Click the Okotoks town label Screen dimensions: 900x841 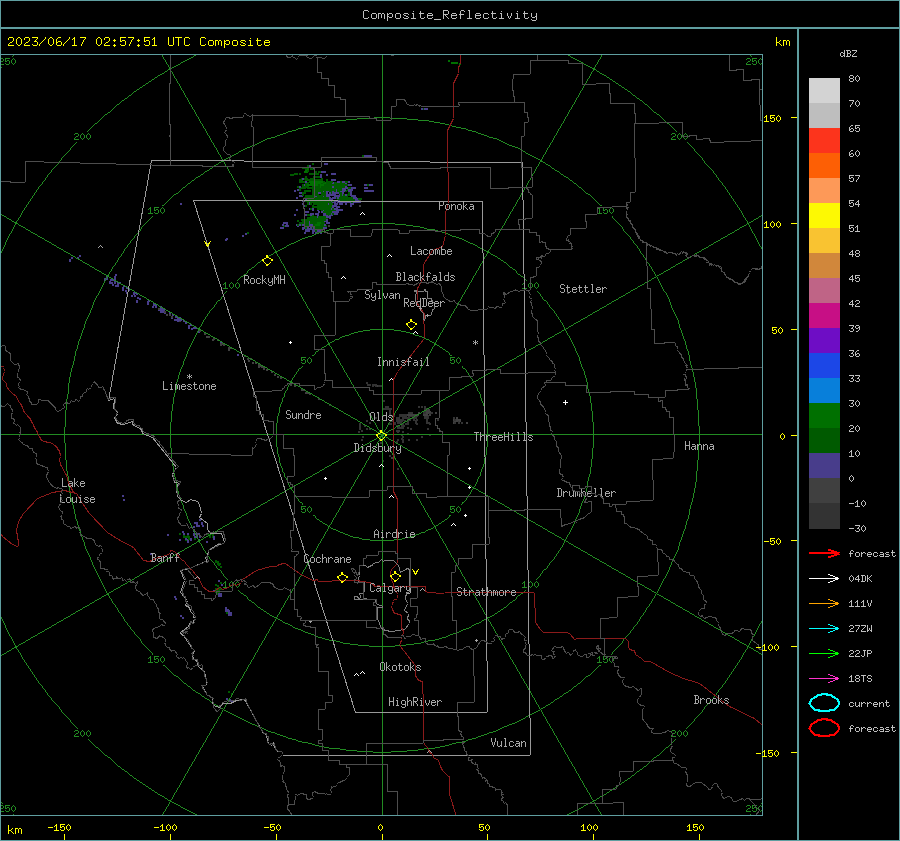[400, 667]
